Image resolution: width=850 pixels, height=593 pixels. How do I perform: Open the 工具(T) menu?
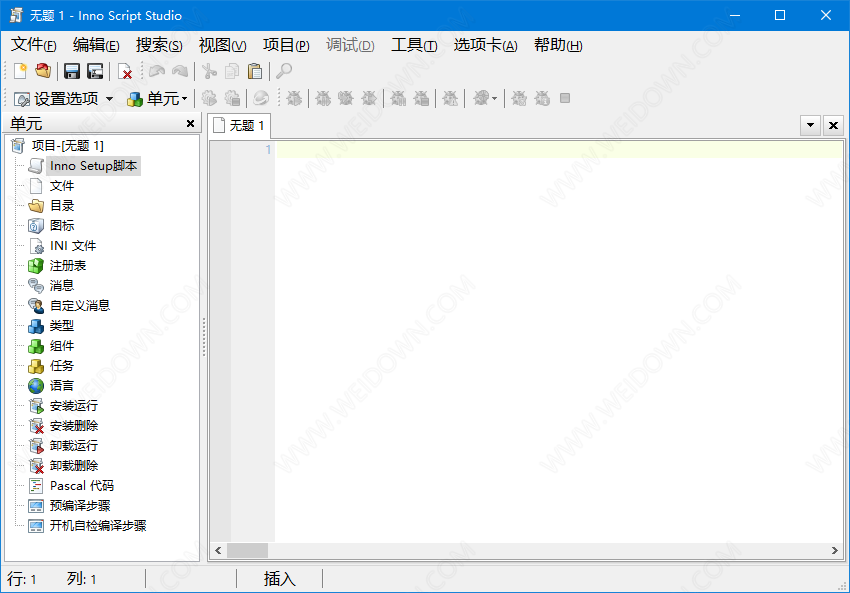tap(414, 45)
